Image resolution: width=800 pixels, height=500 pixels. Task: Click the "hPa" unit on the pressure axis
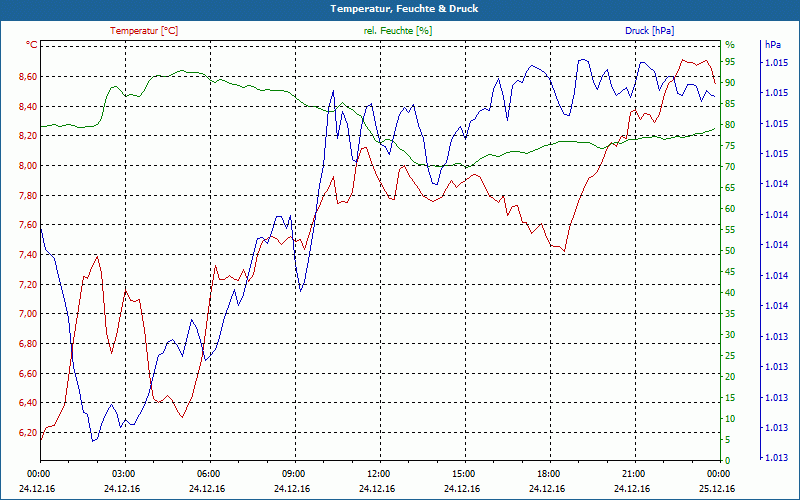(x=772, y=45)
